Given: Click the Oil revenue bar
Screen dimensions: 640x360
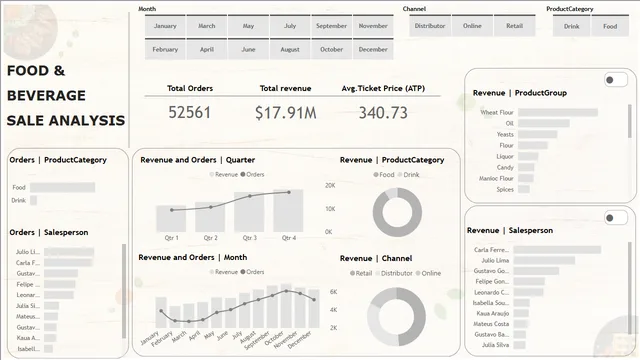Looking at the screenshot, I should [544, 123].
